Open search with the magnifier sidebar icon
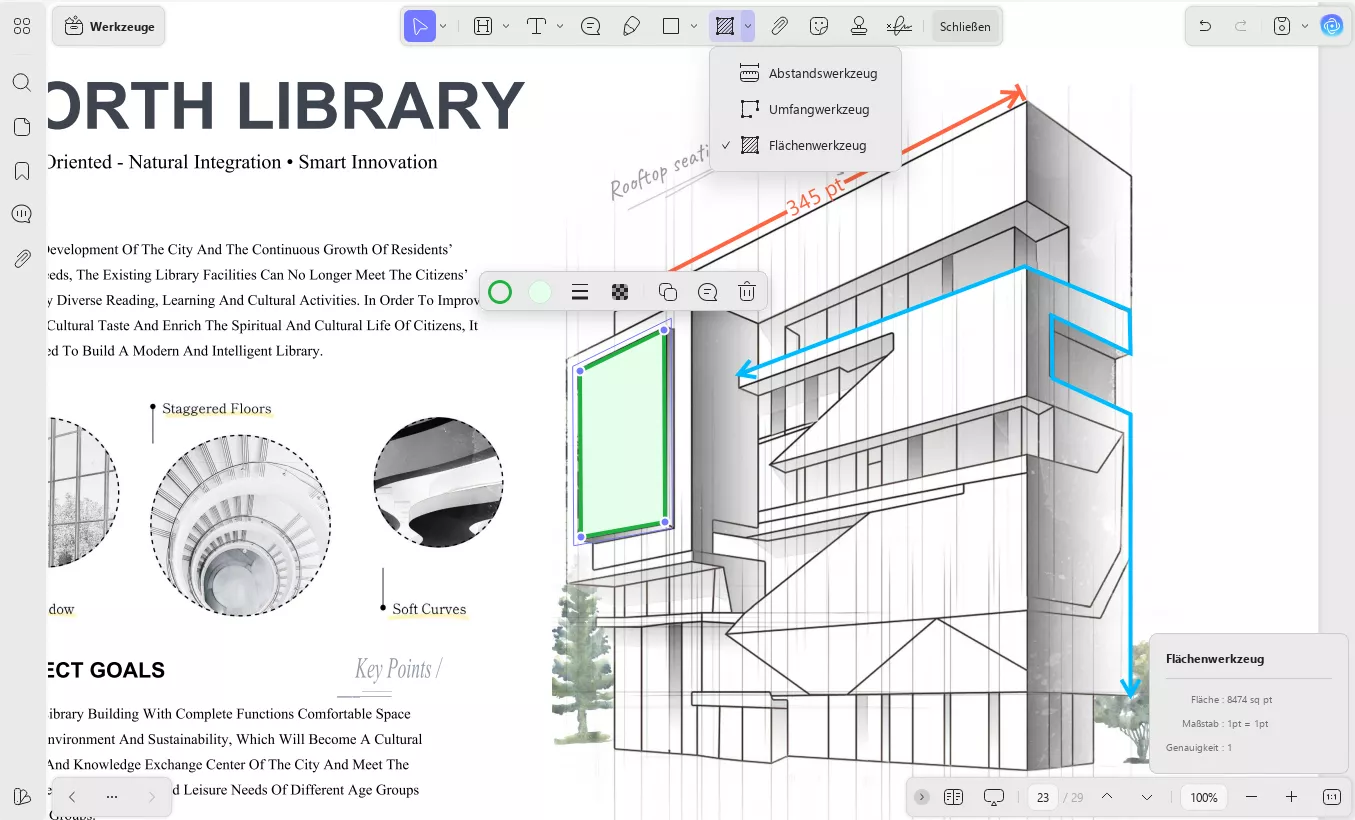The width and height of the screenshot is (1355, 820). pyautogui.click(x=22, y=82)
